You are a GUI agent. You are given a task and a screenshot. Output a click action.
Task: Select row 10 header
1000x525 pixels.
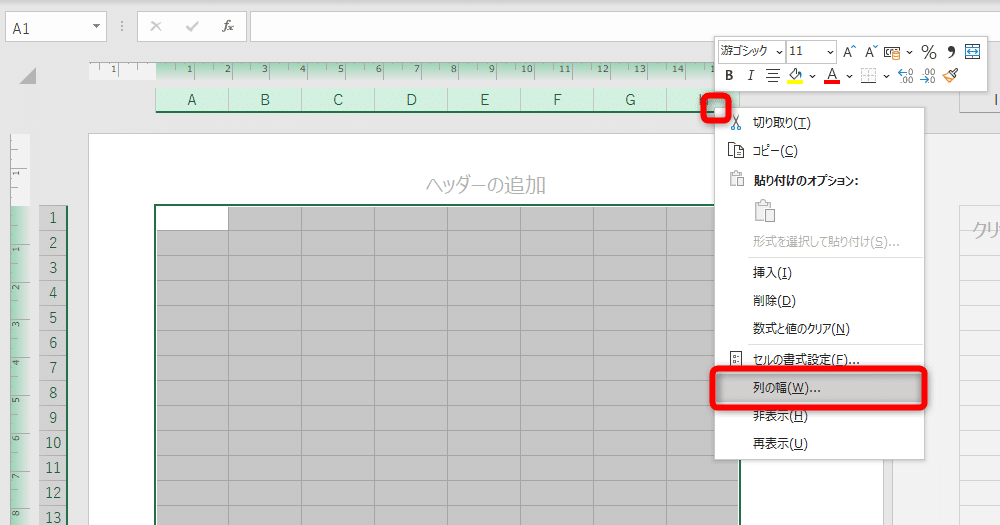[53, 443]
